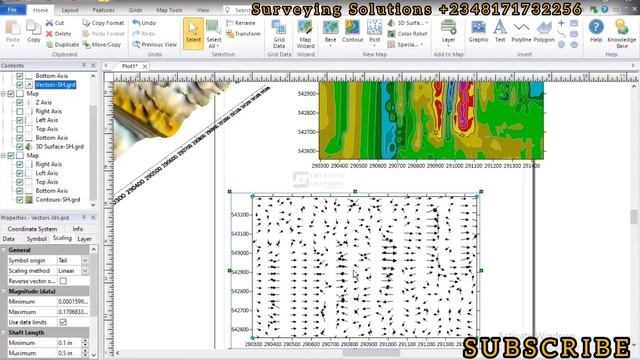Toggle visibility of Vectors-SH.grd layer

tap(20, 85)
